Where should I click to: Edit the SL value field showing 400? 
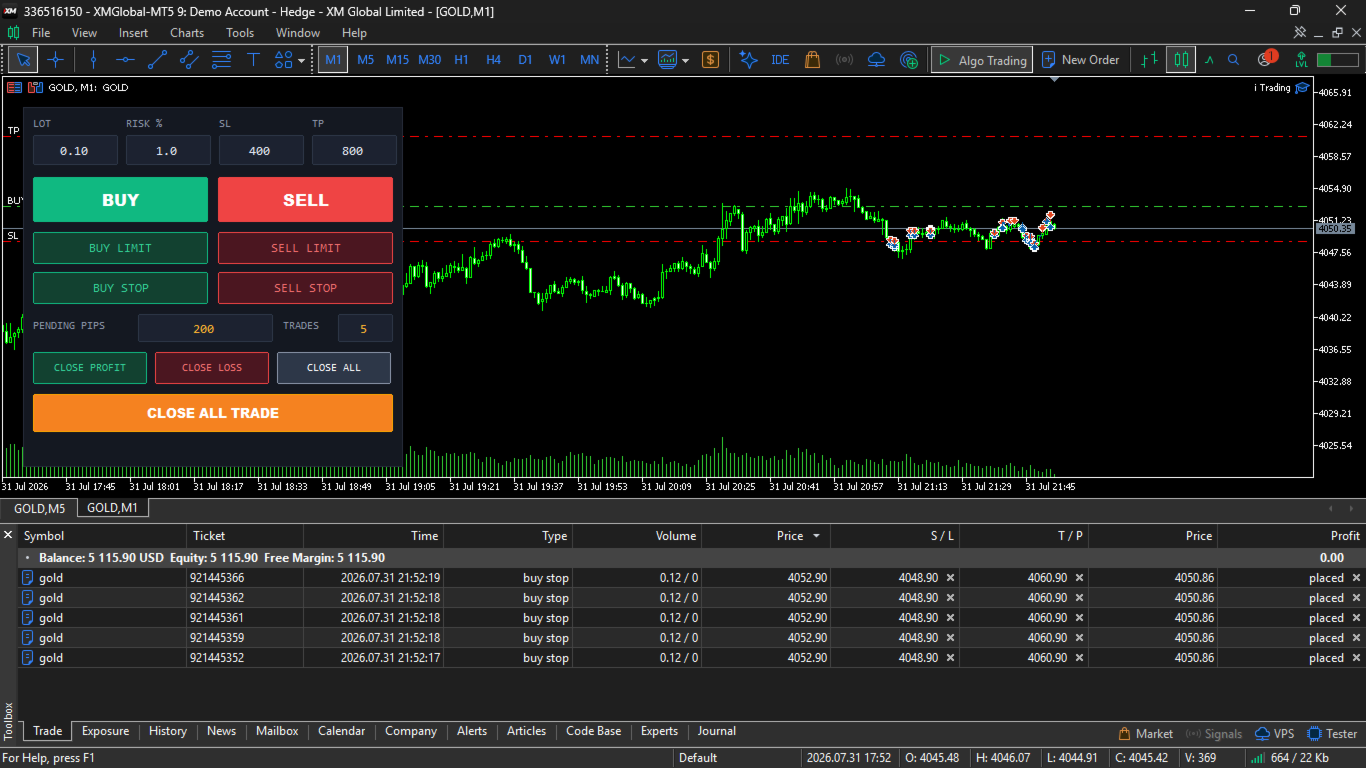261,151
